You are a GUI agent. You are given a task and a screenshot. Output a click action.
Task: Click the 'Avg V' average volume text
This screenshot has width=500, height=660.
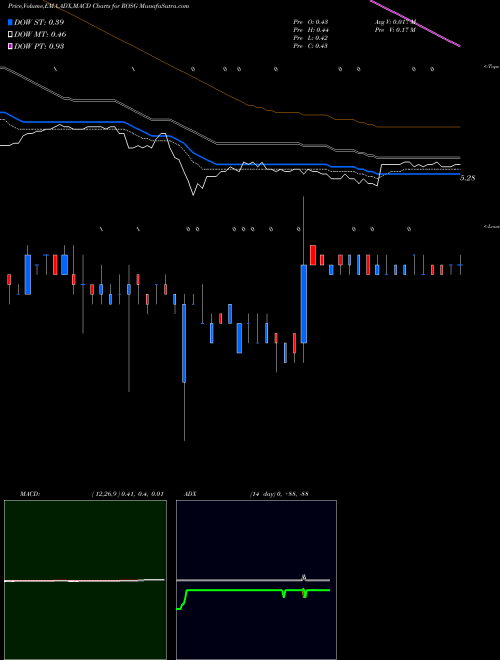[395, 22]
